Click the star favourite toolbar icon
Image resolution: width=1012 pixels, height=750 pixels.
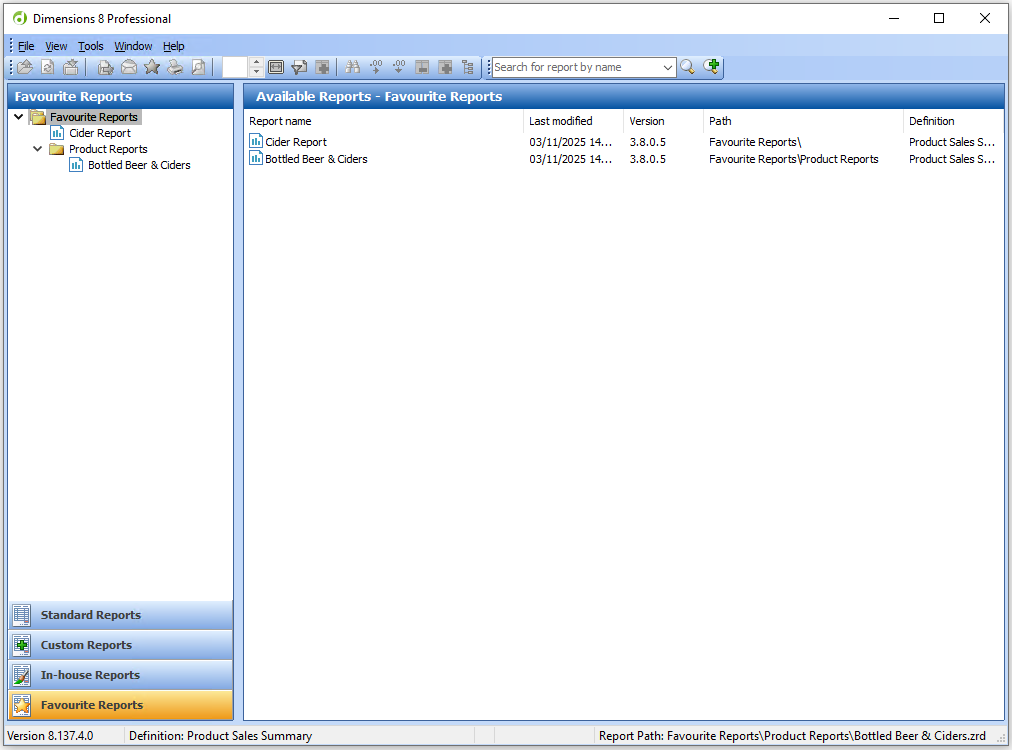click(x=152, y=67)
